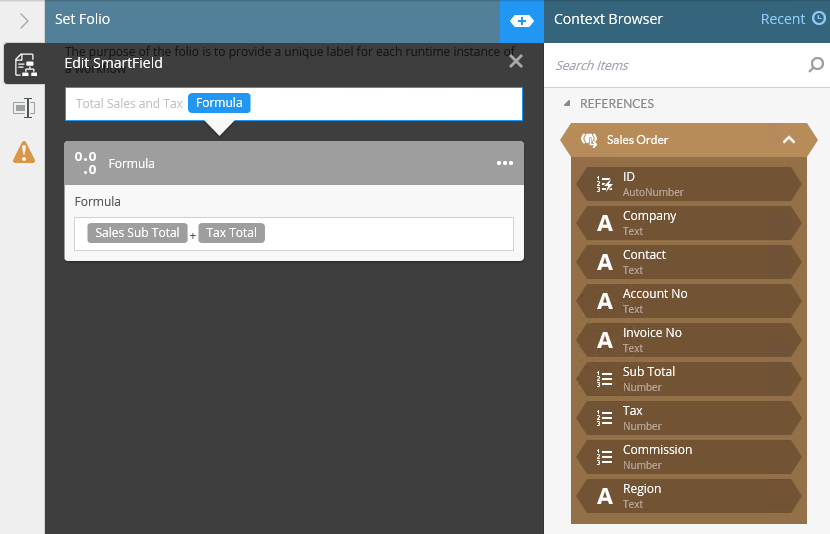Click the text type icon beside Contact

605,263
